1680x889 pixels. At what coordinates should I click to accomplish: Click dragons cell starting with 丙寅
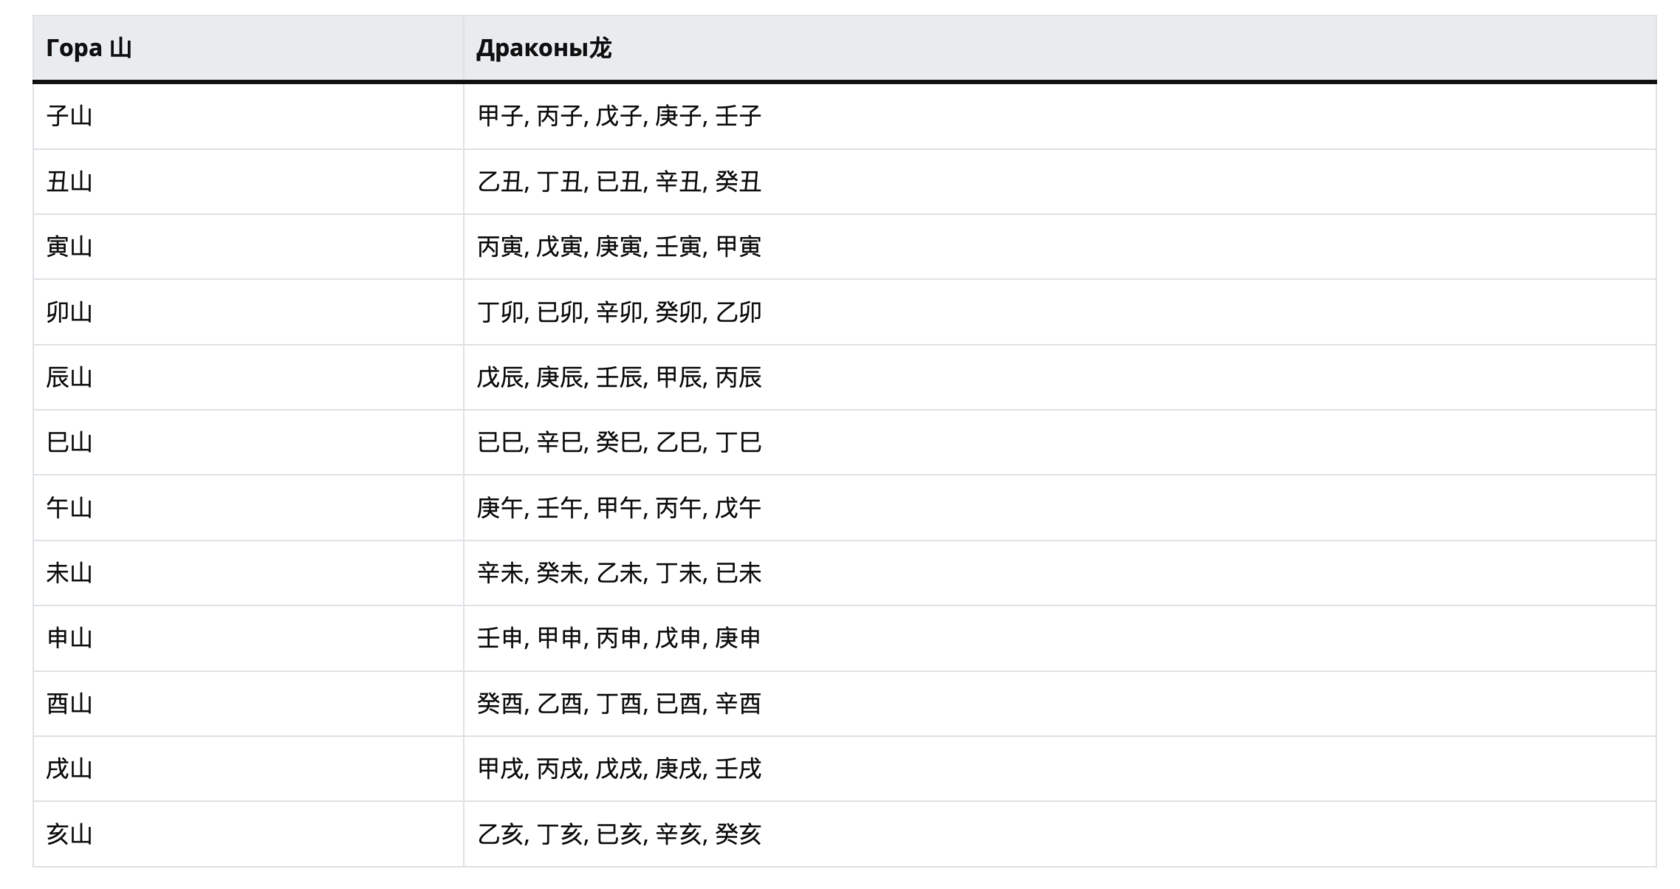(x=619, y=247)
